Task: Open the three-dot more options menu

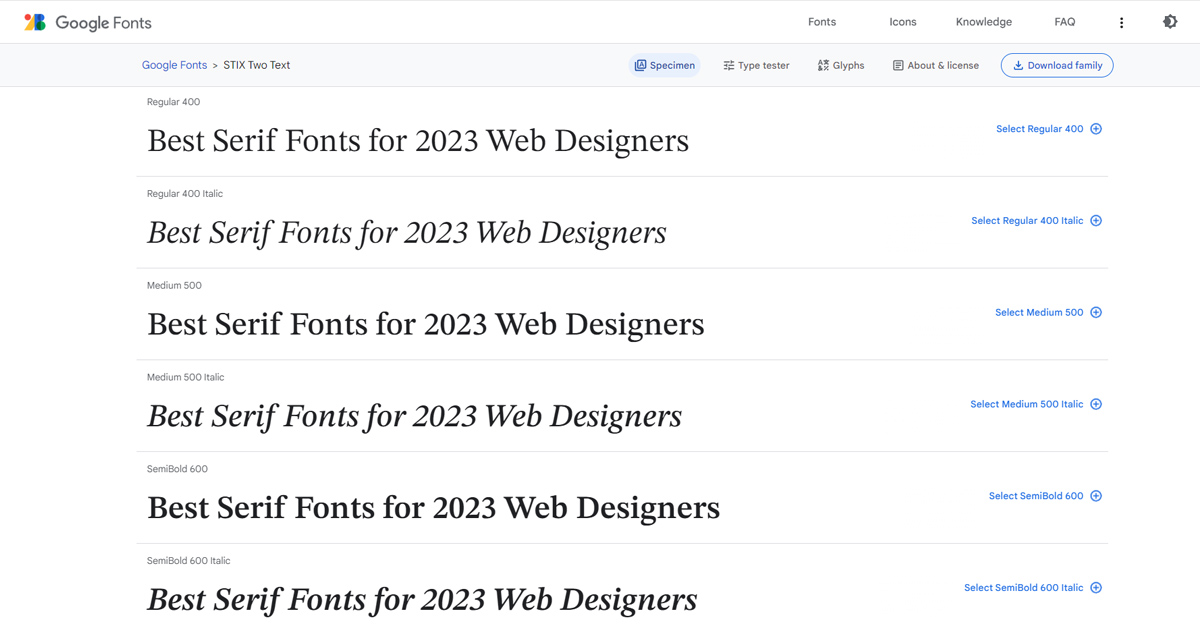Action: 1122,21
